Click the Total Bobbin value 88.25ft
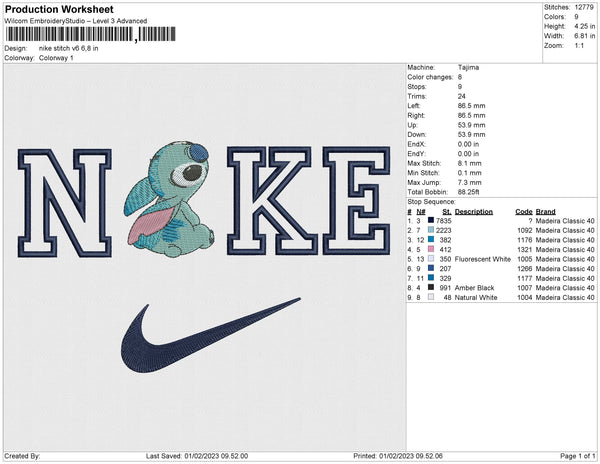 click(x=468, y=192)
